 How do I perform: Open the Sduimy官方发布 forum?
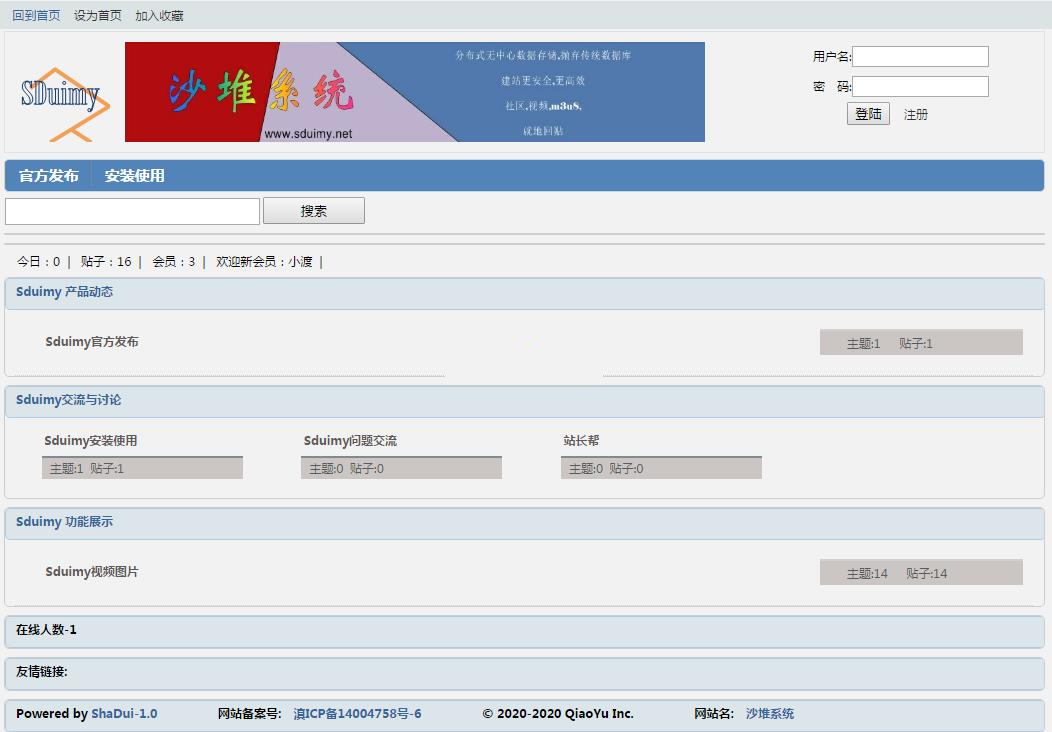coord(92,342)
